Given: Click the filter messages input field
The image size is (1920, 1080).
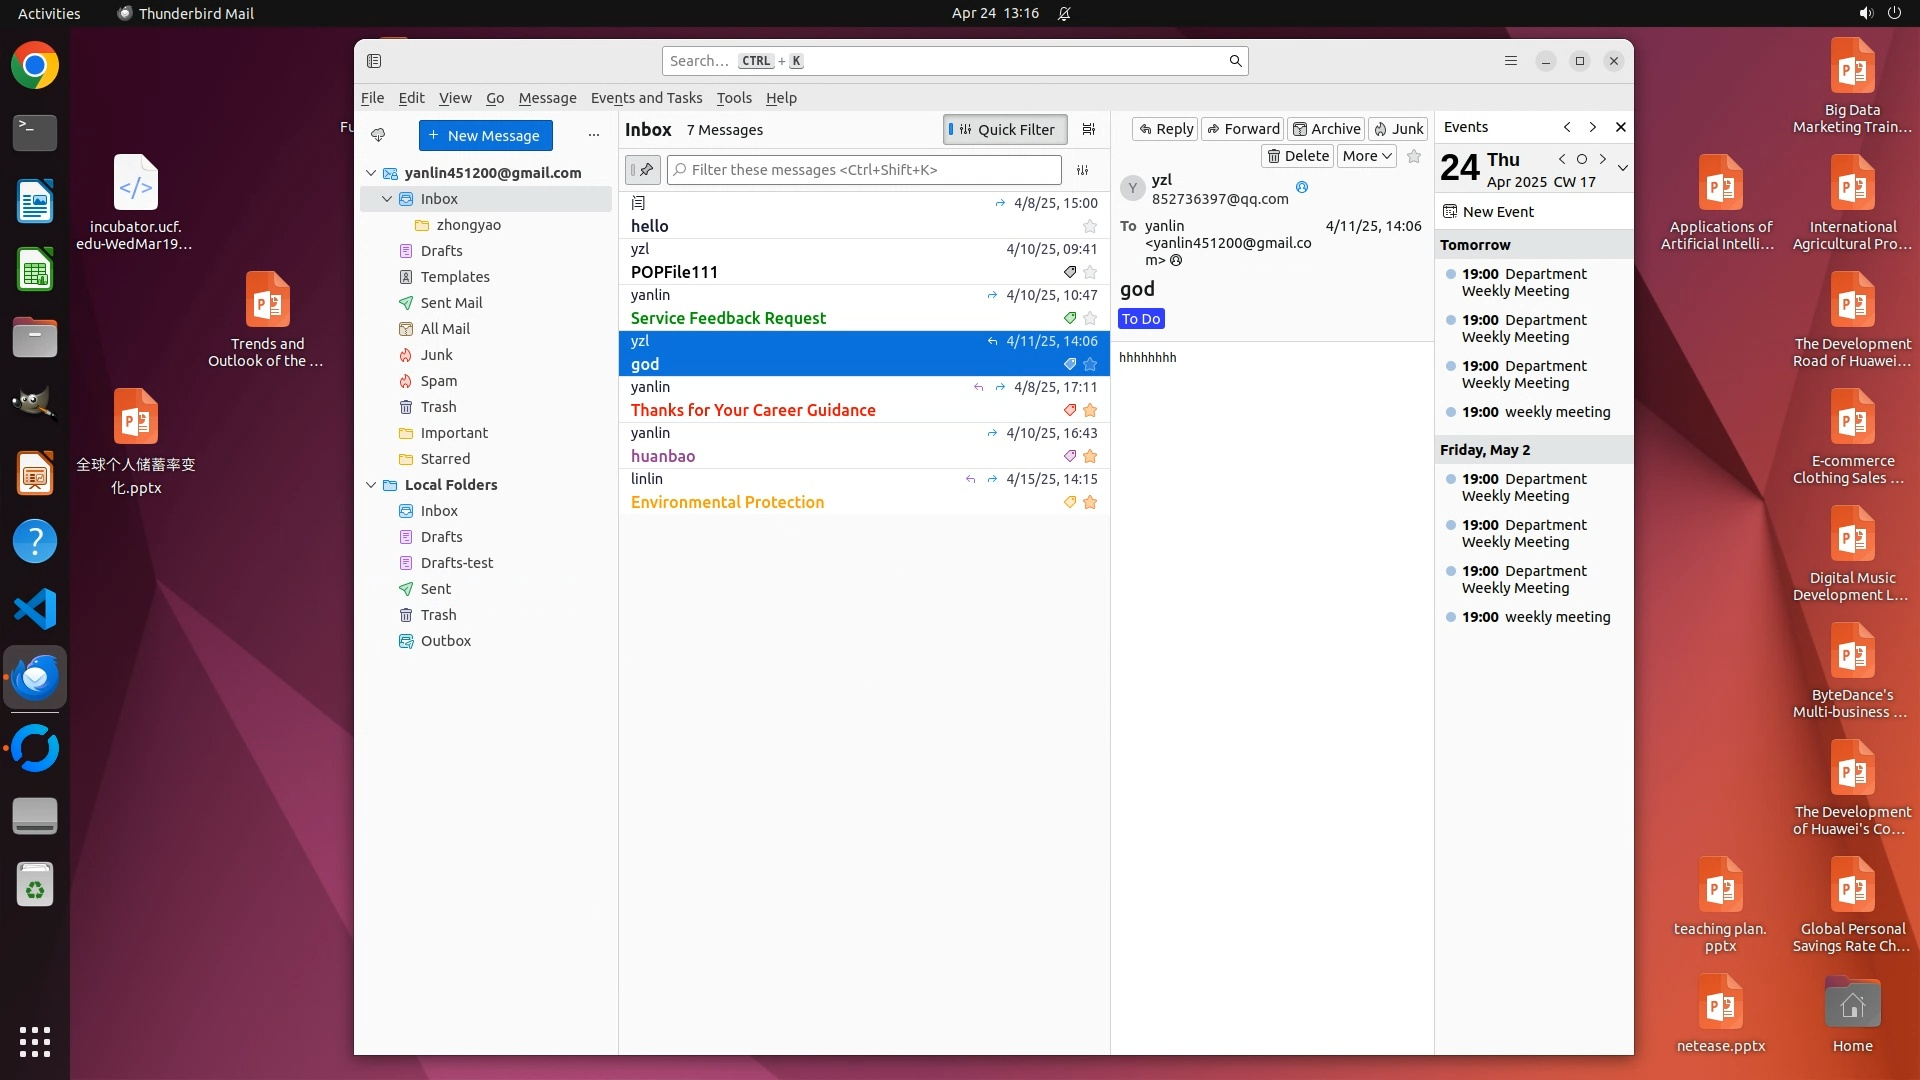Looking at the screenshot, I should pos(865,170).
